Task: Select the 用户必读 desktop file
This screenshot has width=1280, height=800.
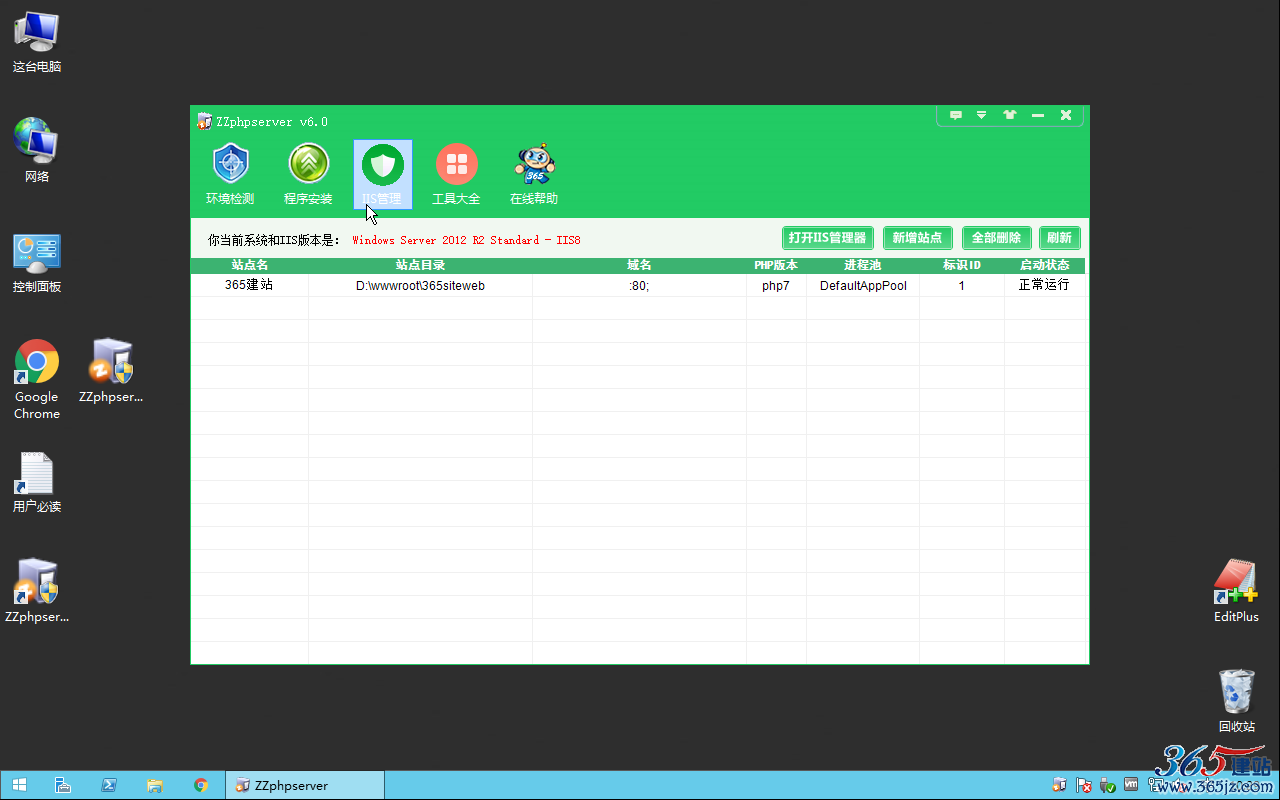Action: point(37,482)
